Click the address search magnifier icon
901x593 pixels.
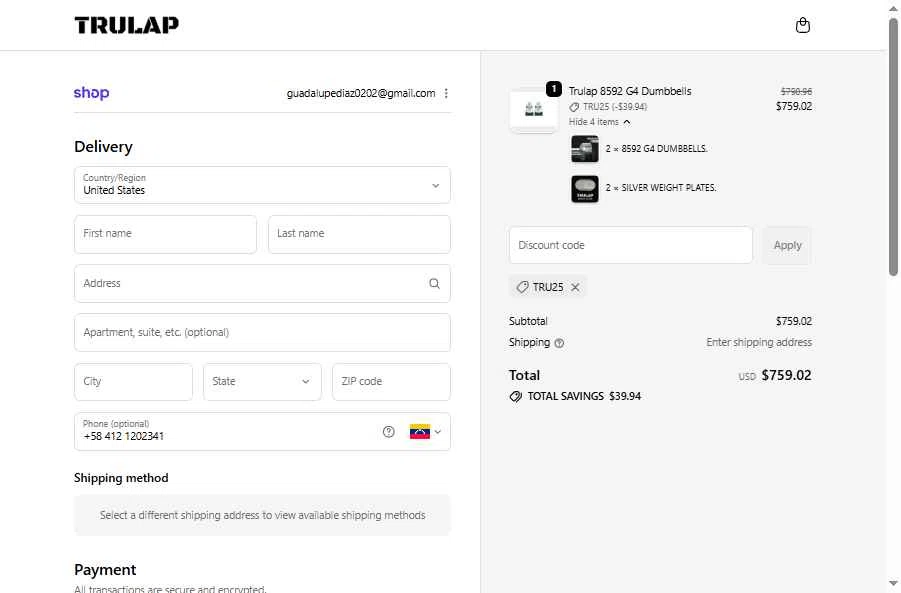tap(434, 283)
